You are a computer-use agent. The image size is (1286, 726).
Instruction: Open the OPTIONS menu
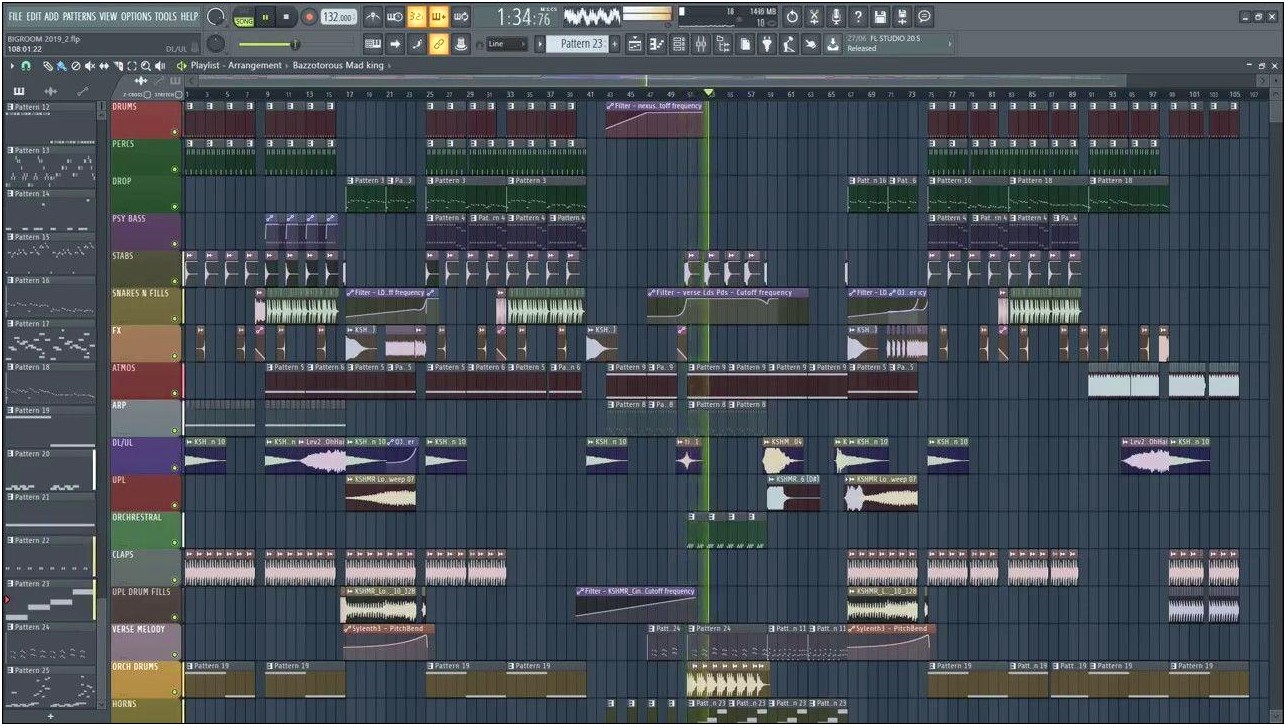click(136, 17)
